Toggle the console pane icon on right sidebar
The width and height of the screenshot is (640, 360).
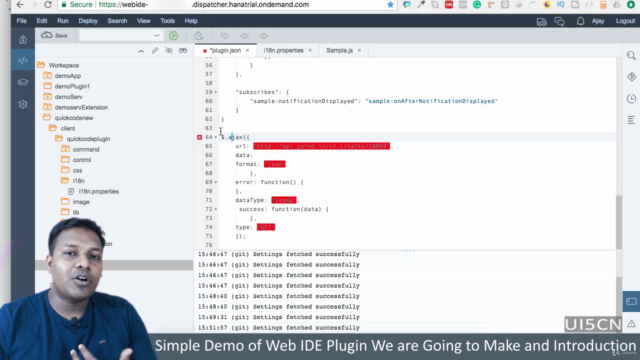click(631, 302)
